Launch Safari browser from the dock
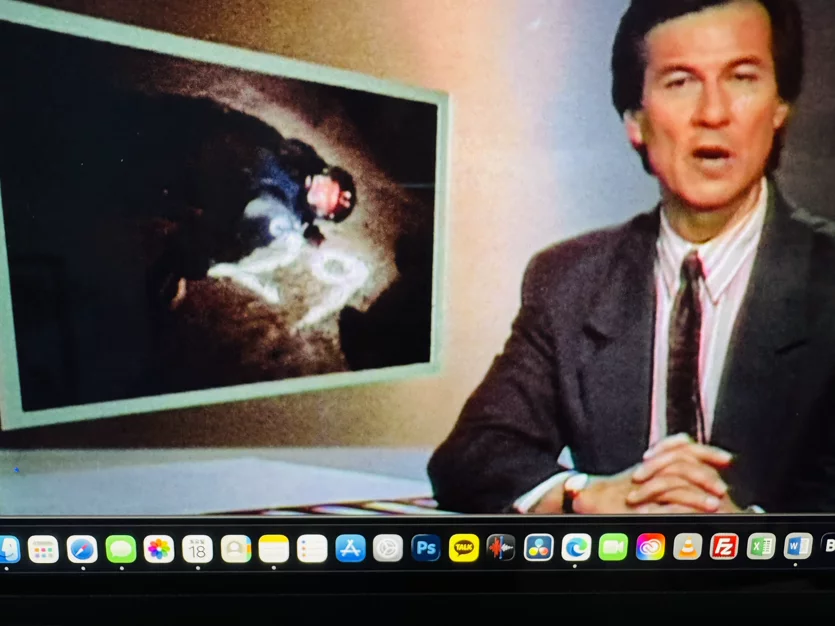The height and width of the screenshot is (626, 835). click(x=82, y=549)
